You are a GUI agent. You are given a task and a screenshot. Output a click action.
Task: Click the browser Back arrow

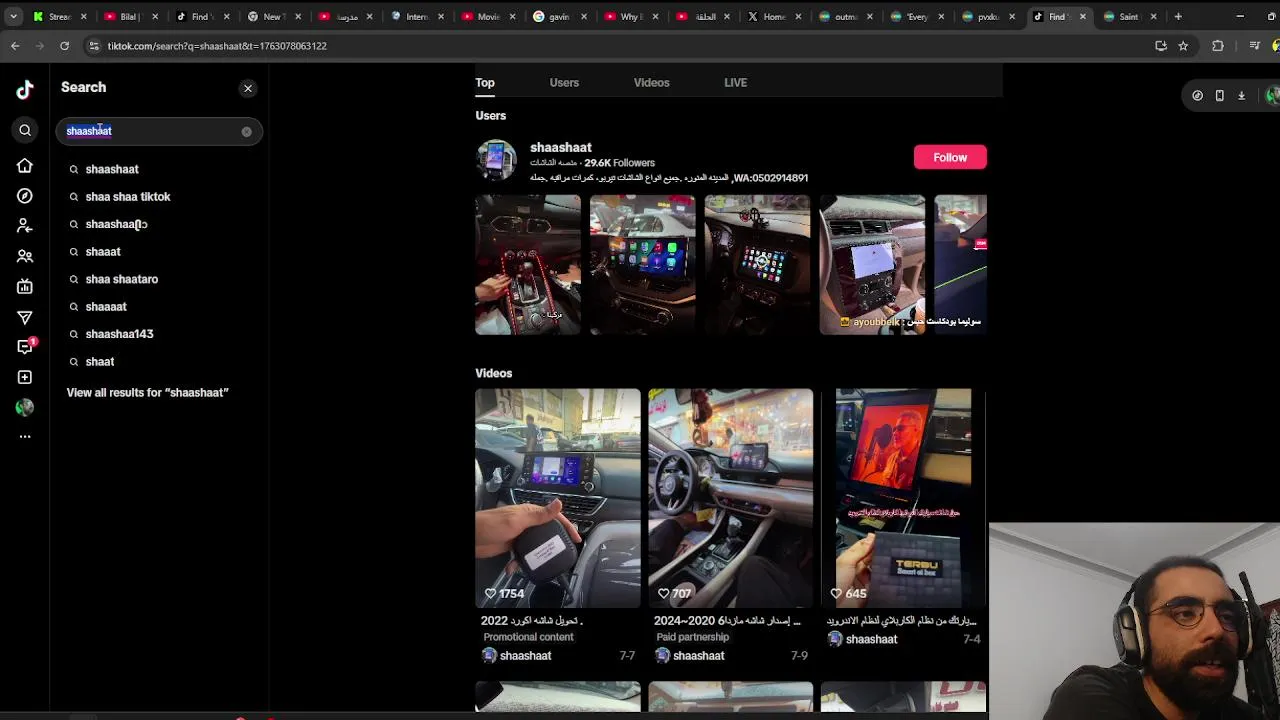coord(15,46)
